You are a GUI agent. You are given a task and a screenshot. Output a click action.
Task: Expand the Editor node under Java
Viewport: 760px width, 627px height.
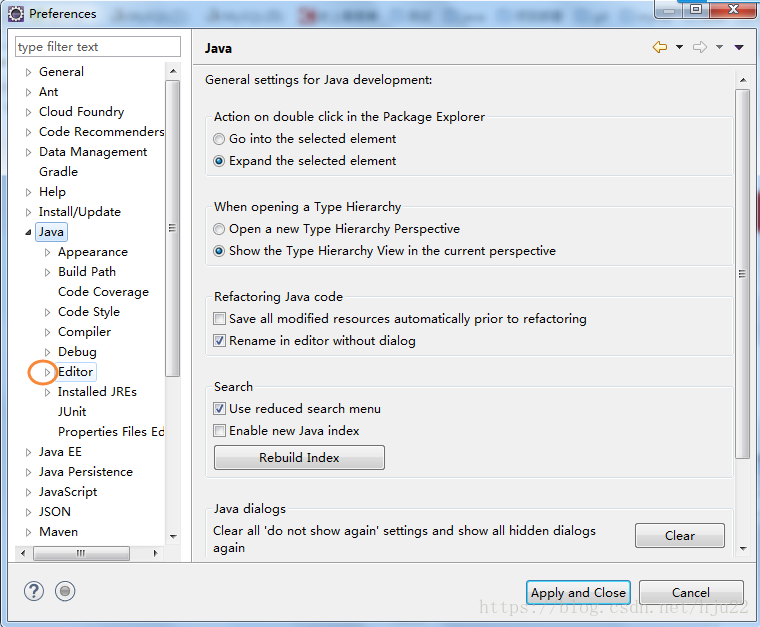click(47, 372)
